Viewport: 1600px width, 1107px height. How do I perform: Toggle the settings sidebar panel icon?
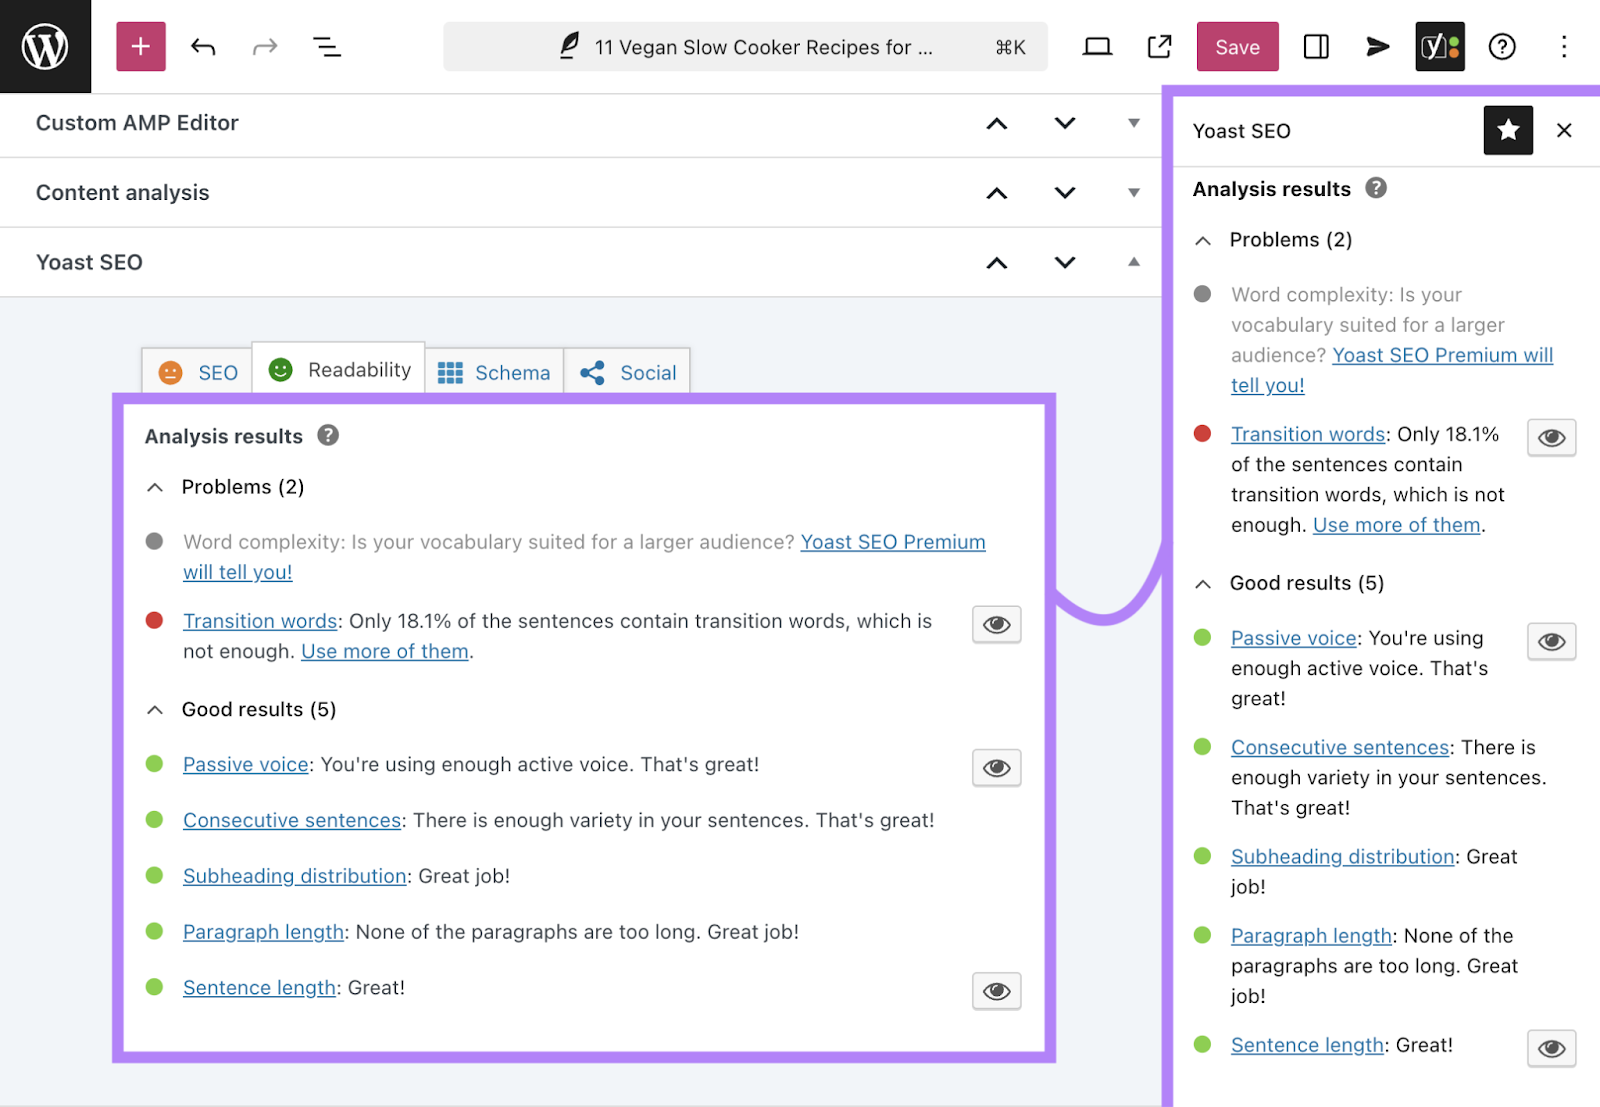click(1315, 46)
